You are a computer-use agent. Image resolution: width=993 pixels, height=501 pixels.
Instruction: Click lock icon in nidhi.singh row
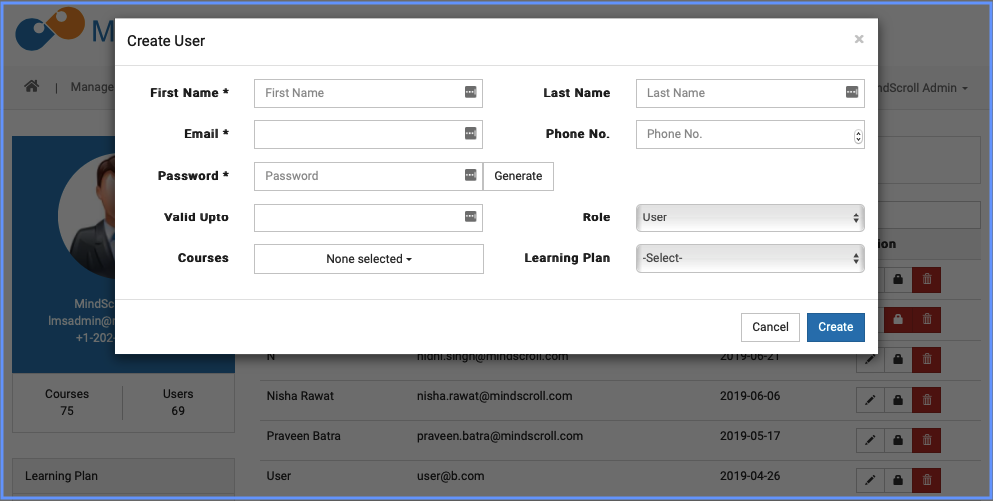pos(898,360)
